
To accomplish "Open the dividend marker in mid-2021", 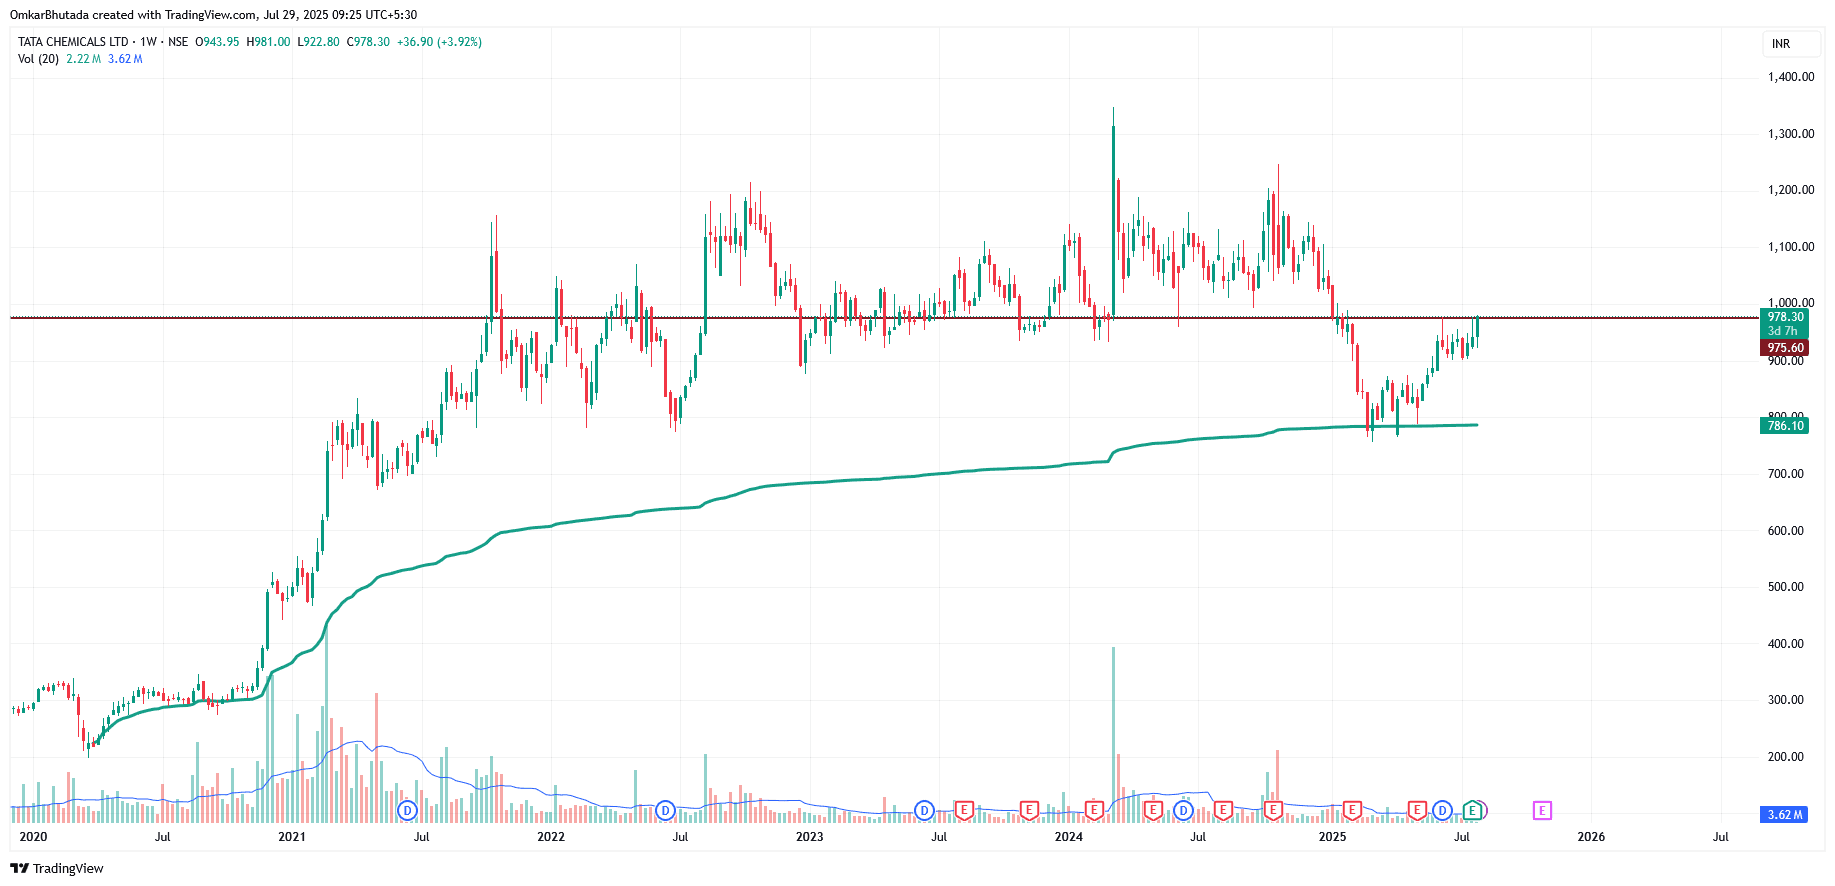I will [407, 810].
